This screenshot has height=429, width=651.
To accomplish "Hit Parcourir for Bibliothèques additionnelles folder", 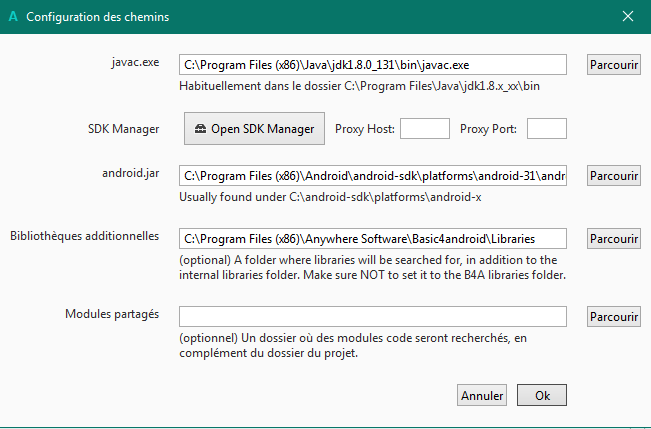I will point(613,239).
